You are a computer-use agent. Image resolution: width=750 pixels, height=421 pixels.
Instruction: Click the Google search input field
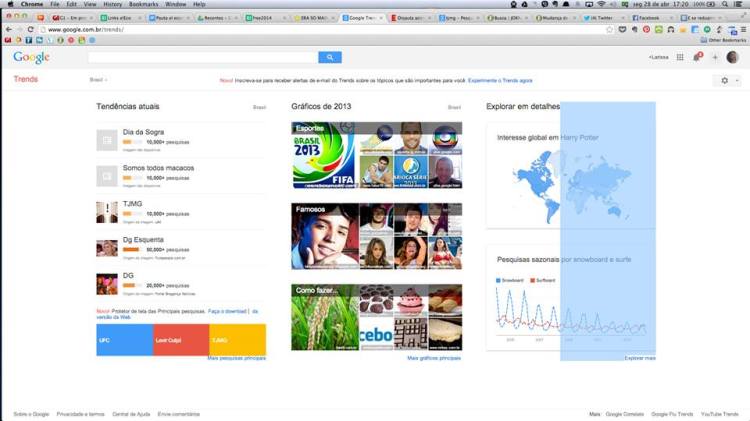pos(203,57)
